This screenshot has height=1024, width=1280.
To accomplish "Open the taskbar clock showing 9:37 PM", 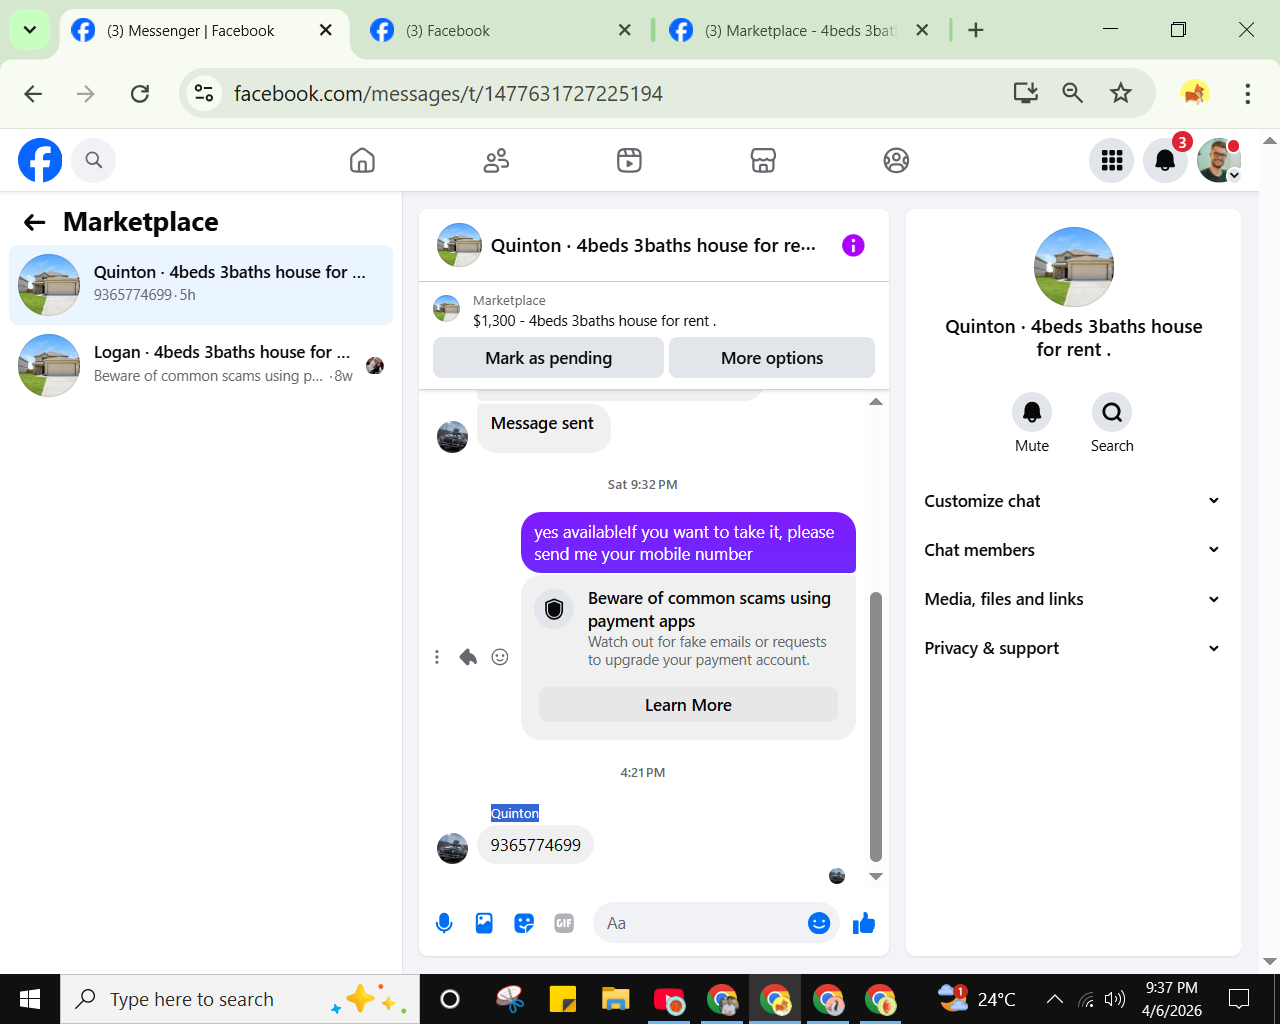I will [x=1172, y=999].
